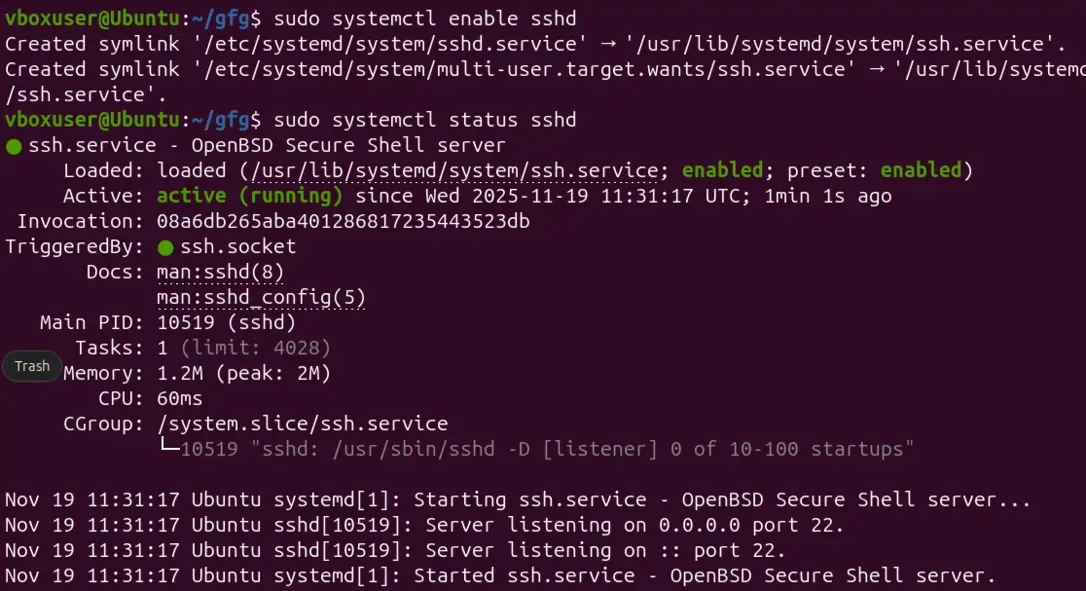Open the man:sshd_config(5) docs link
The height and width of the screenshot is (591, 1086).
[x=261, y=297]
